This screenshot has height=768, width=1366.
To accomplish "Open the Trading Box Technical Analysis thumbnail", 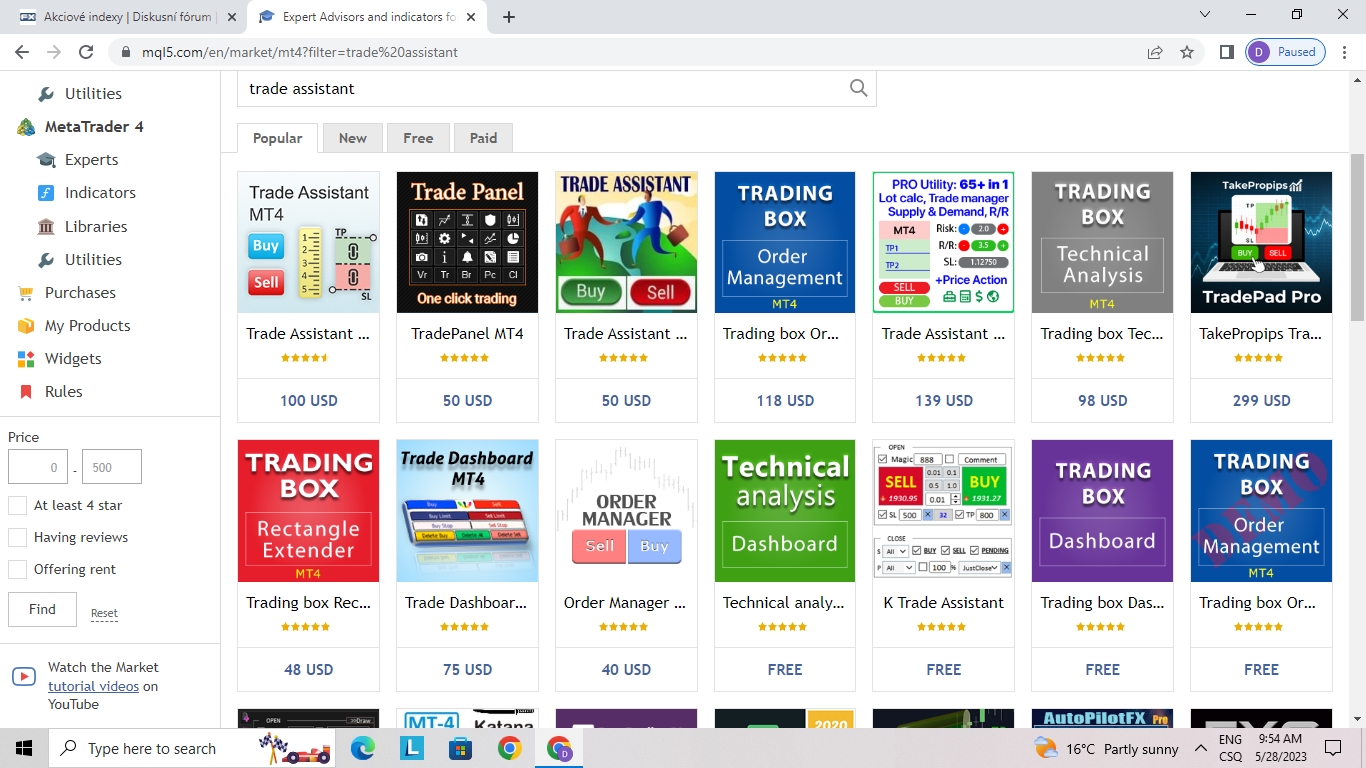I will 1102,242.
